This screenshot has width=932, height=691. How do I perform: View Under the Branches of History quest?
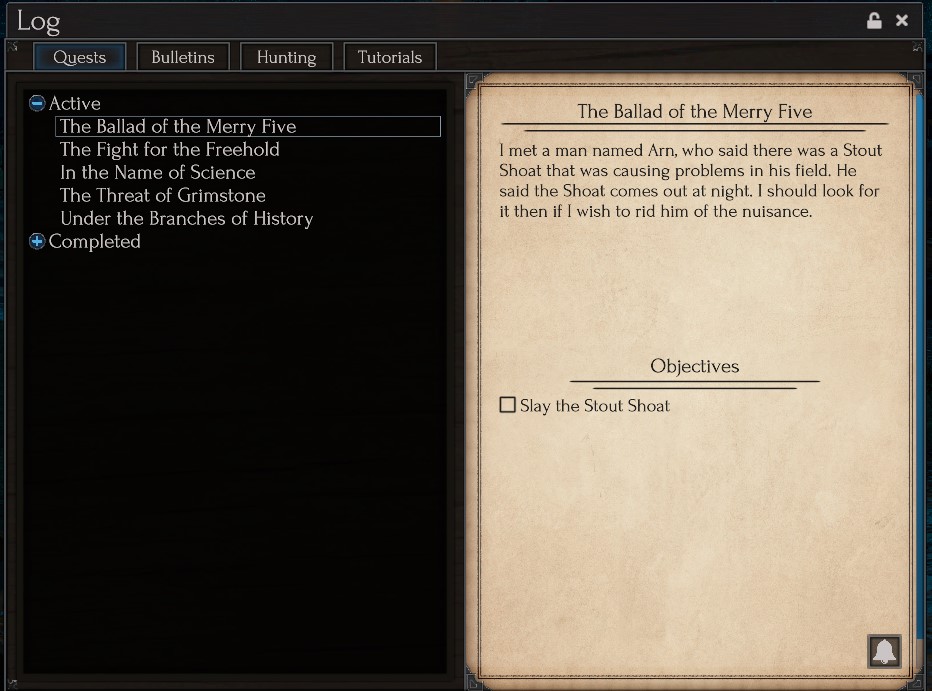coord(187,219)
